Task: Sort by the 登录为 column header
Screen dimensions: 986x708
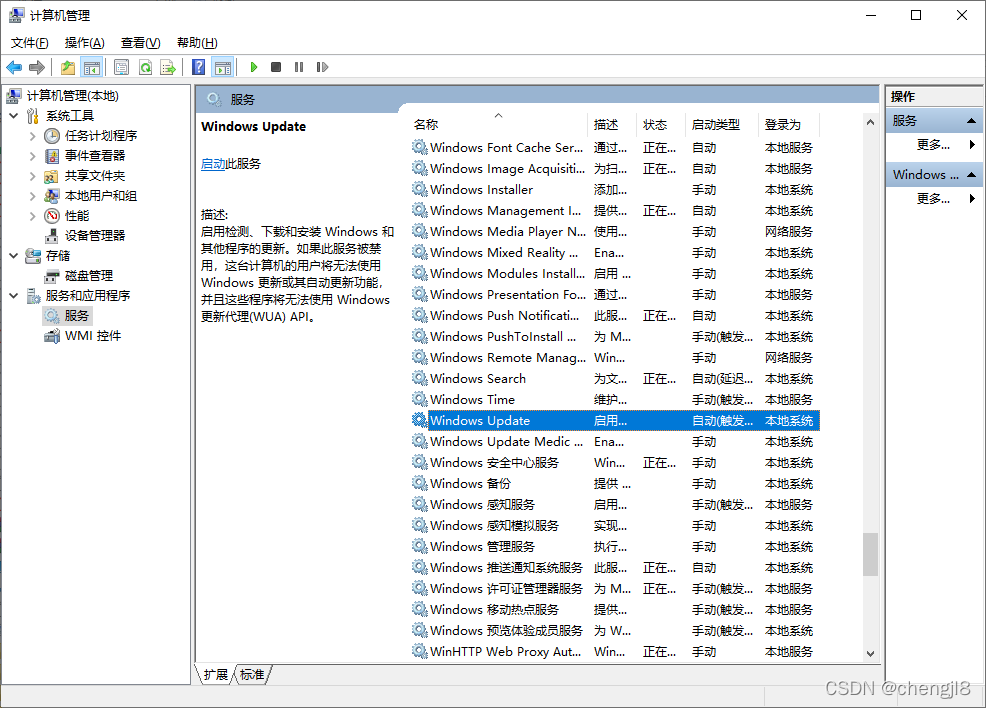Action: point(789,124)
